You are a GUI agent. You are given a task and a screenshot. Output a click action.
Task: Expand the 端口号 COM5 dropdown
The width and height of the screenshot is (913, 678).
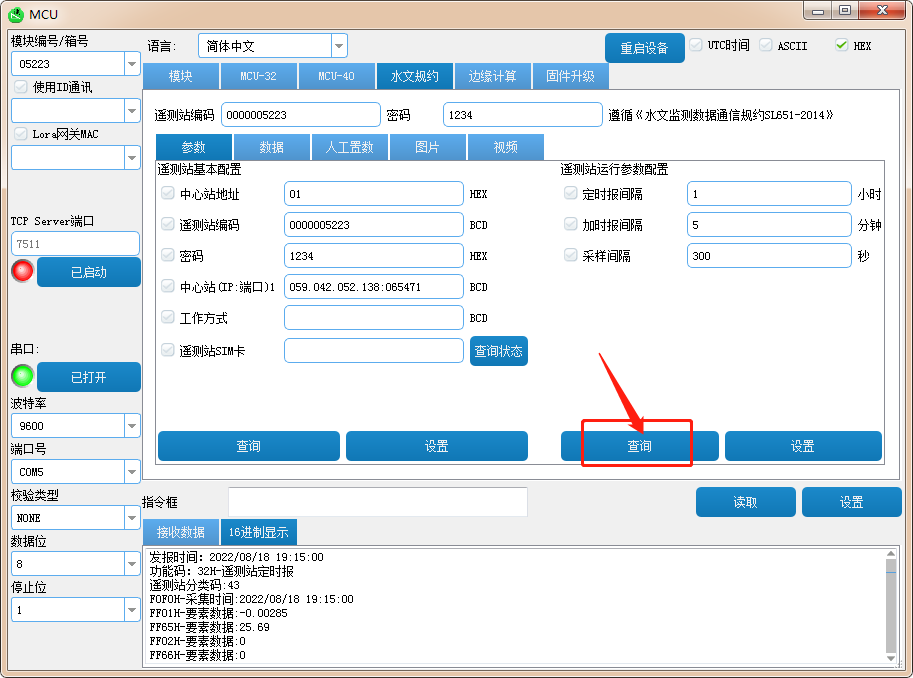[x=132, y=471]
